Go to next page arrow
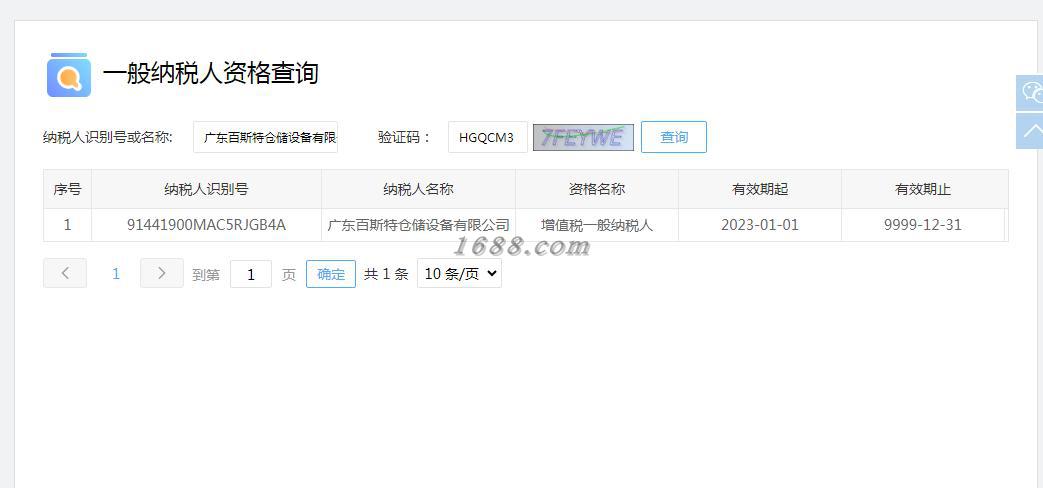The height and width of the screenshot is (488, 1043). tap(162, 273)
